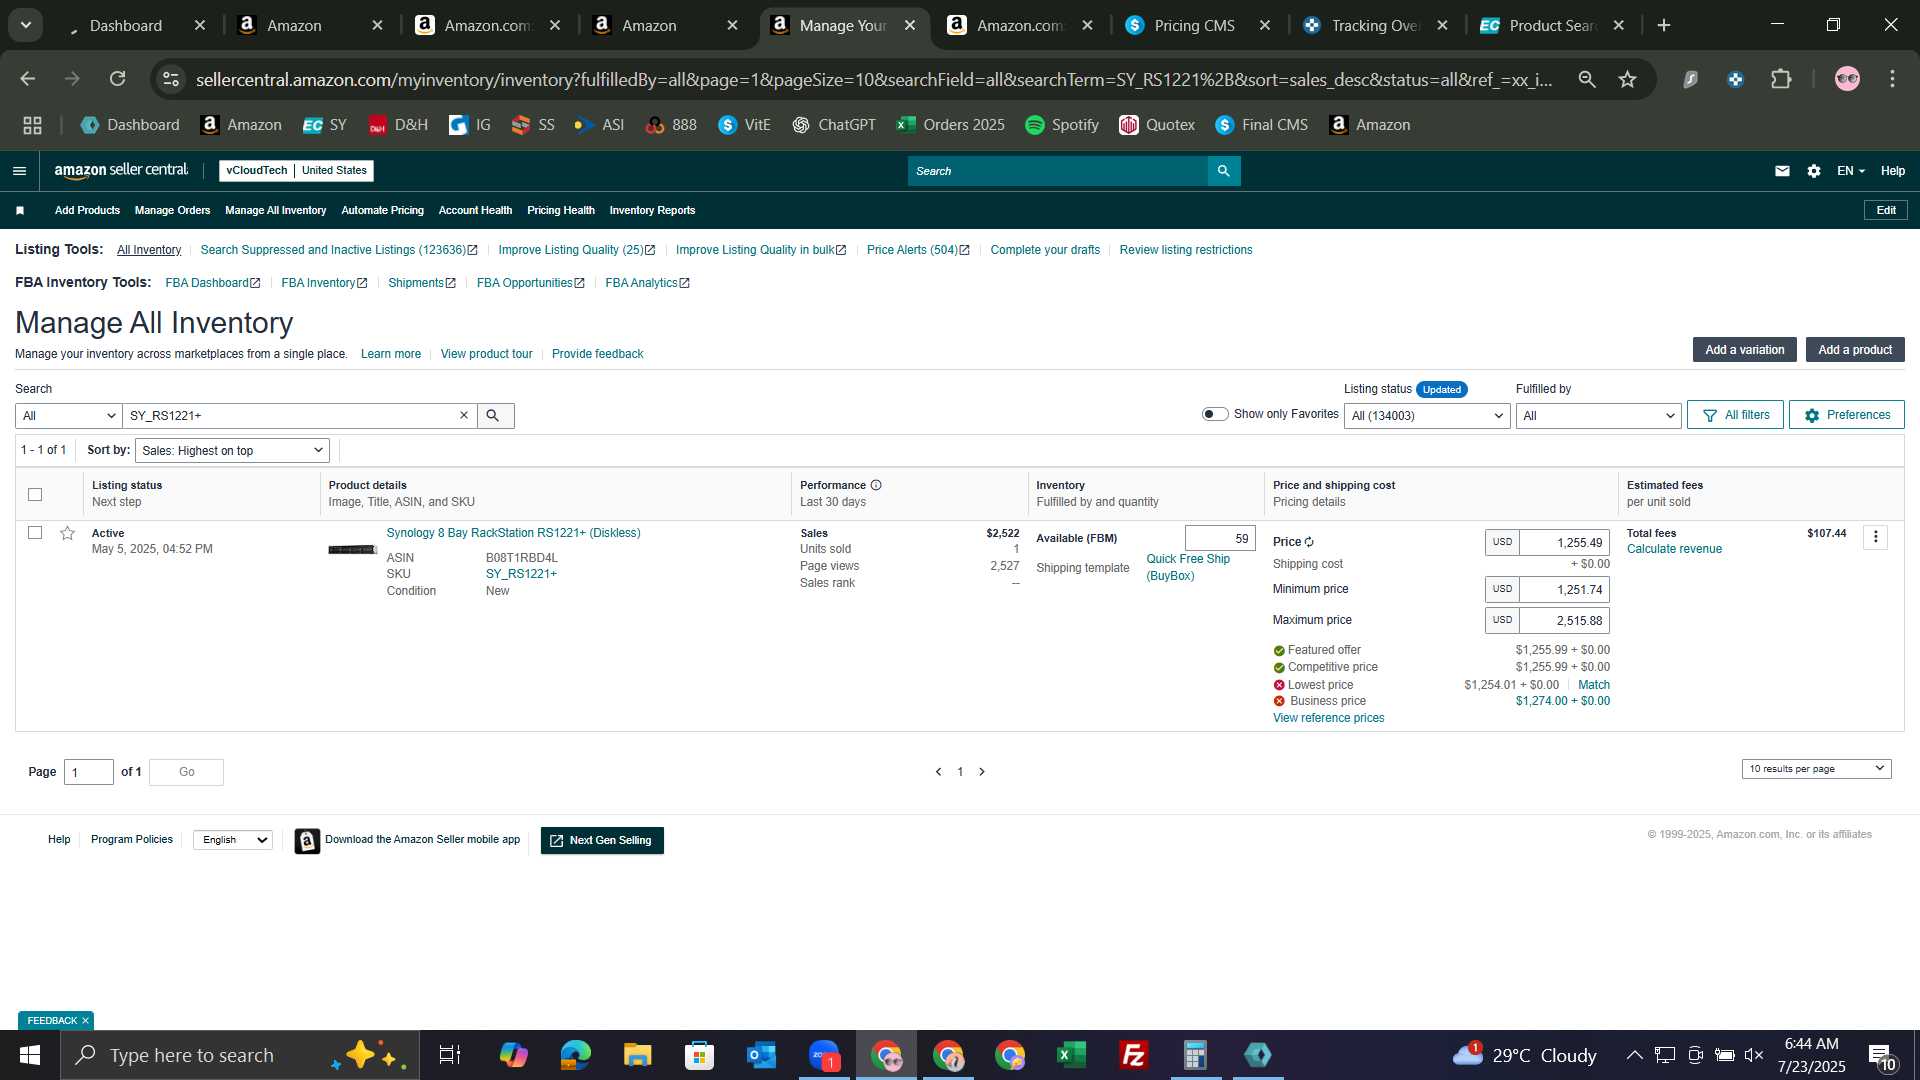The width and height of the screenshot is (1920, 1080).
Task: Mark Synology listing as favorite with star
Action: coord(67,533)
